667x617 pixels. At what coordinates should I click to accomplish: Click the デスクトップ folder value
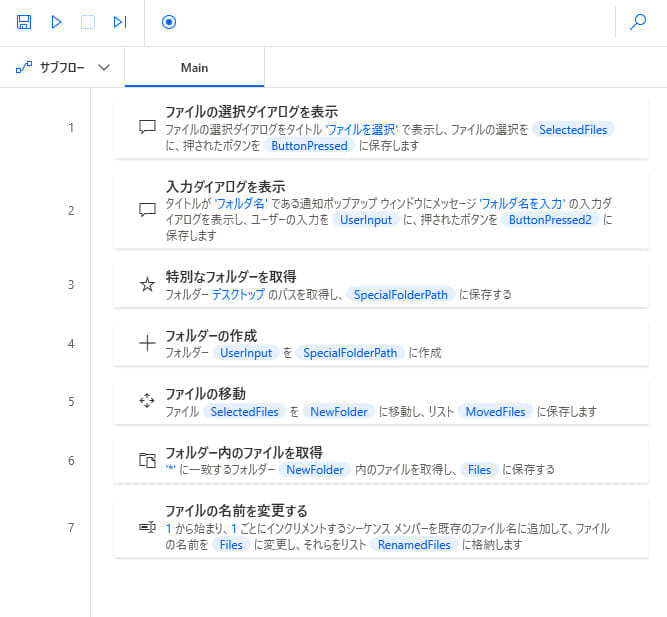(x=238, y=294)
